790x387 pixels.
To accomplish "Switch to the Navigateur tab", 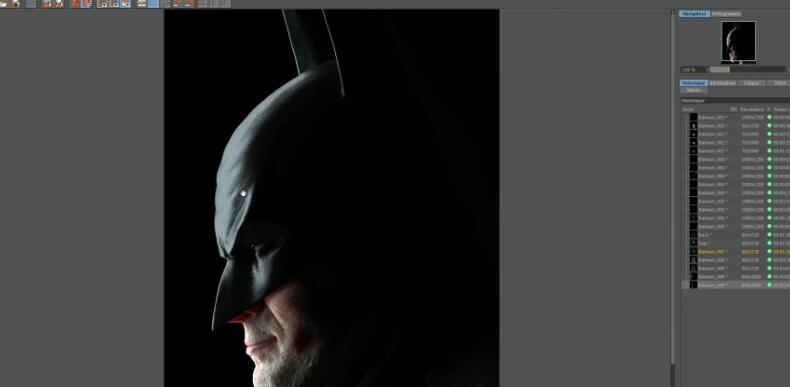I will 694,14.
